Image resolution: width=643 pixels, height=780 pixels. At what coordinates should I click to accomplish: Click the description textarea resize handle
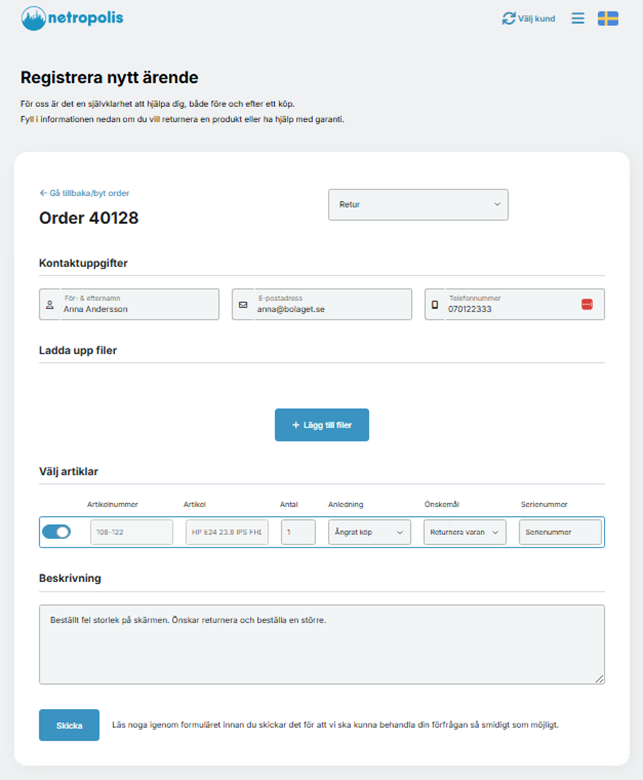pyautogui.click(x=600, y=679)
